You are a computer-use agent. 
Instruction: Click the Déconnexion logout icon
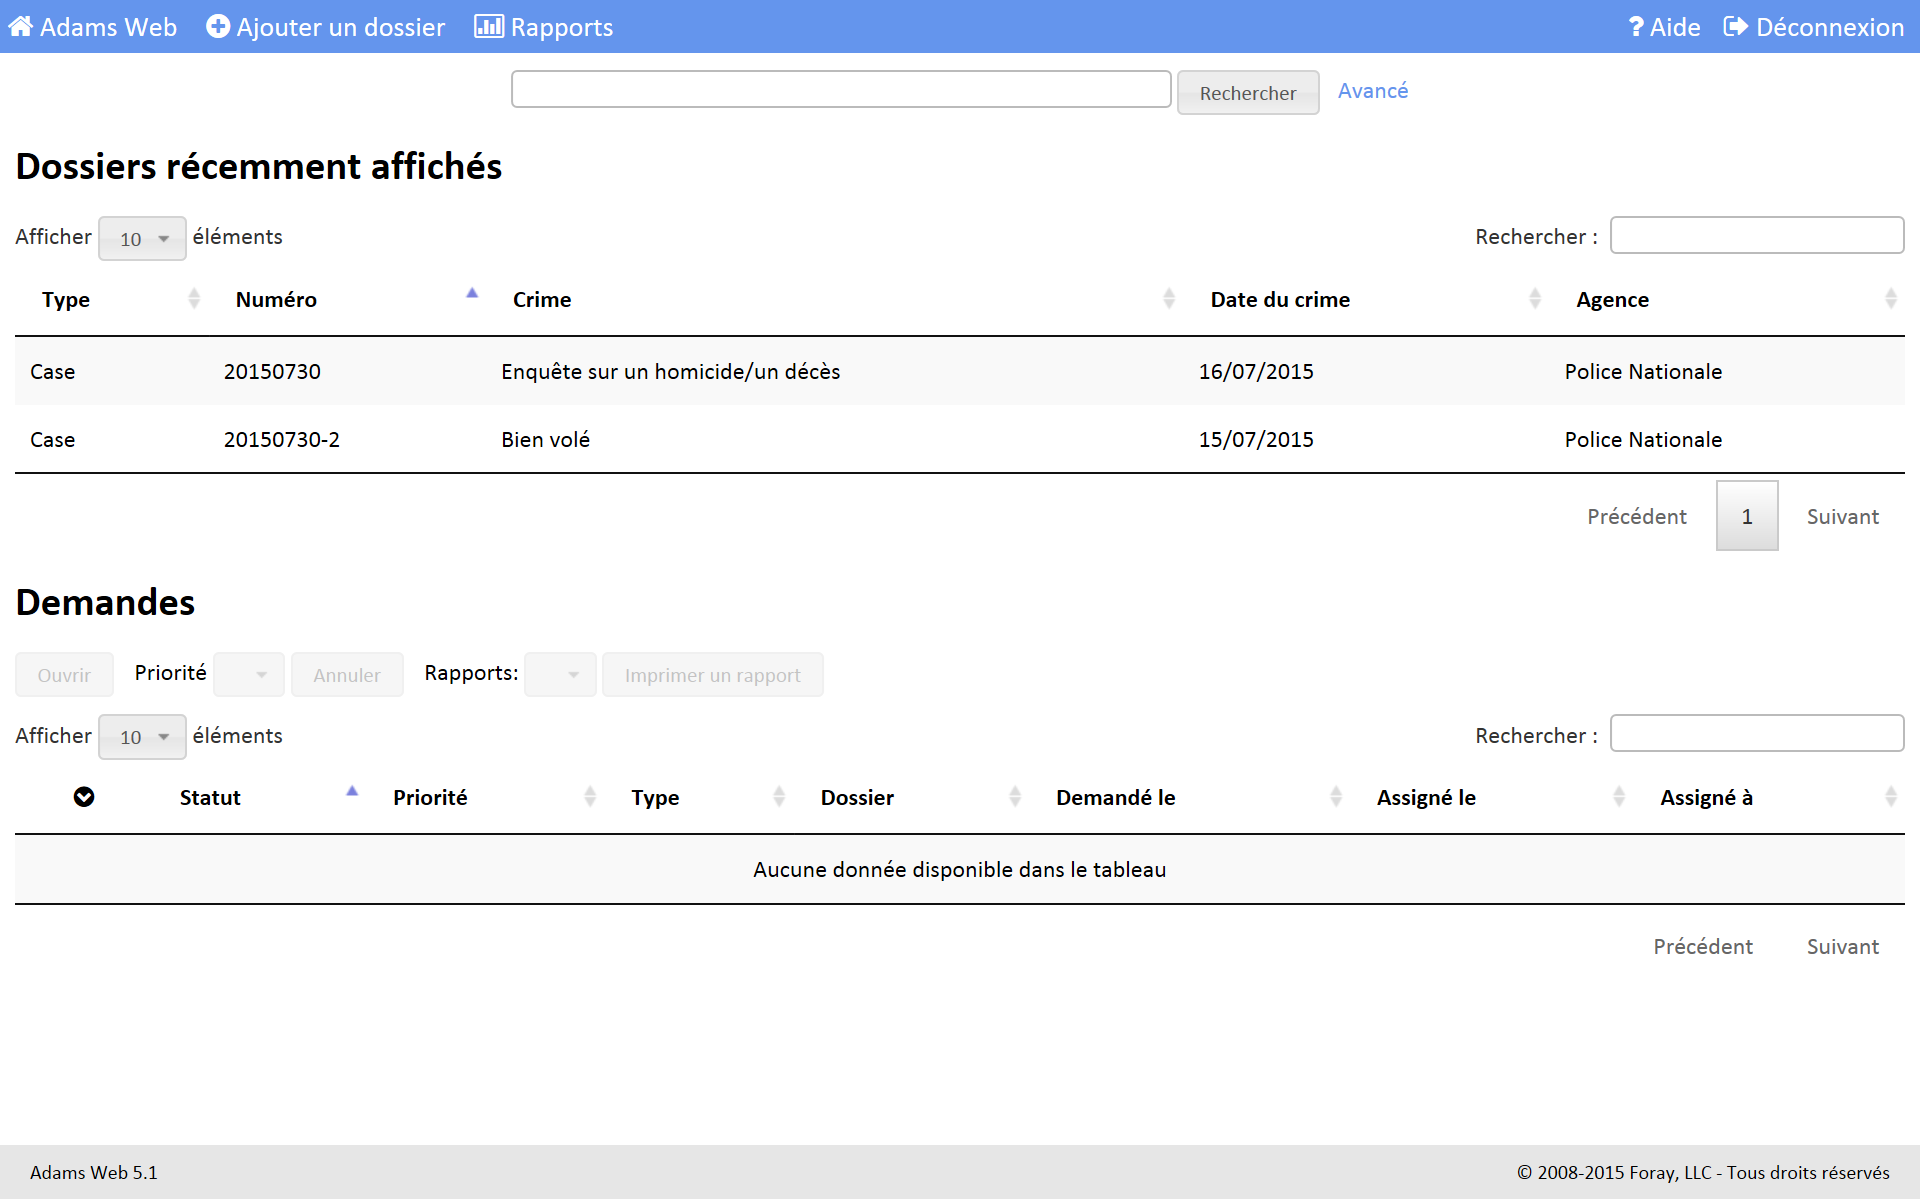(x=1736, y=27)
